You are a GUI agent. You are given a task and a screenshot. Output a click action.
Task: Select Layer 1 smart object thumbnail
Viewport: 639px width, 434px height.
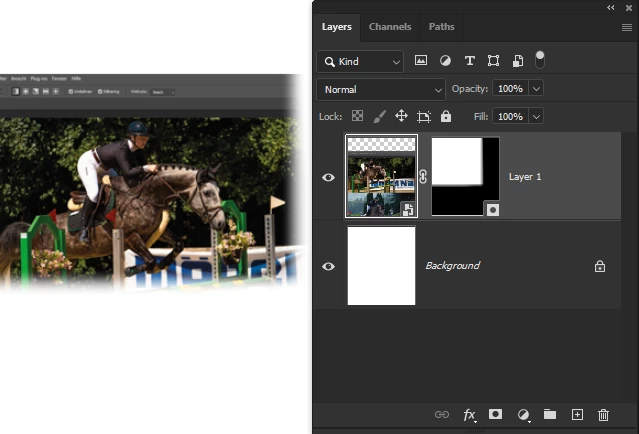[x=381, y=176]
